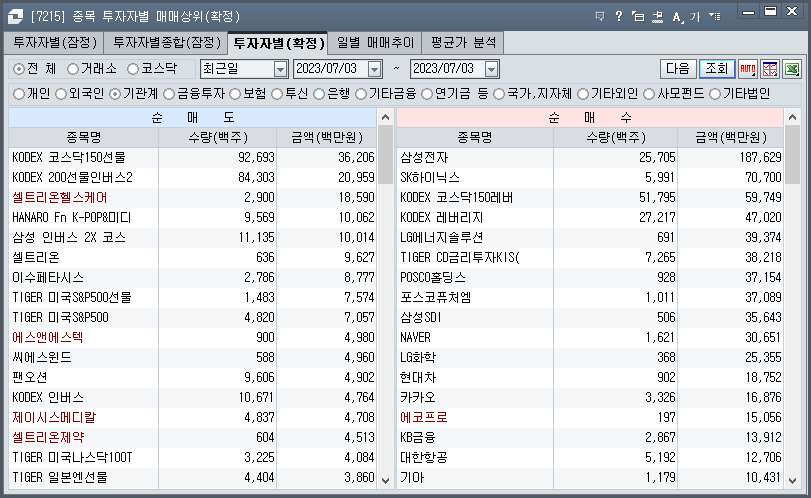The image size is (811, 498).
Task: Click the font size A icon
Action: tap(677, 17)
